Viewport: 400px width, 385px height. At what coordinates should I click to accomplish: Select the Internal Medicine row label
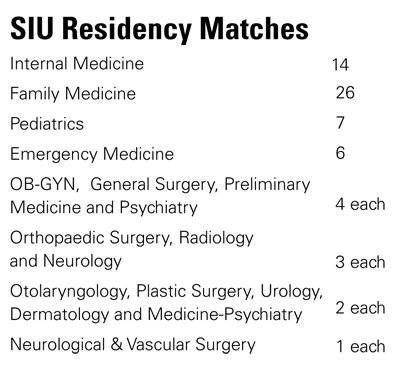[77, 63]
